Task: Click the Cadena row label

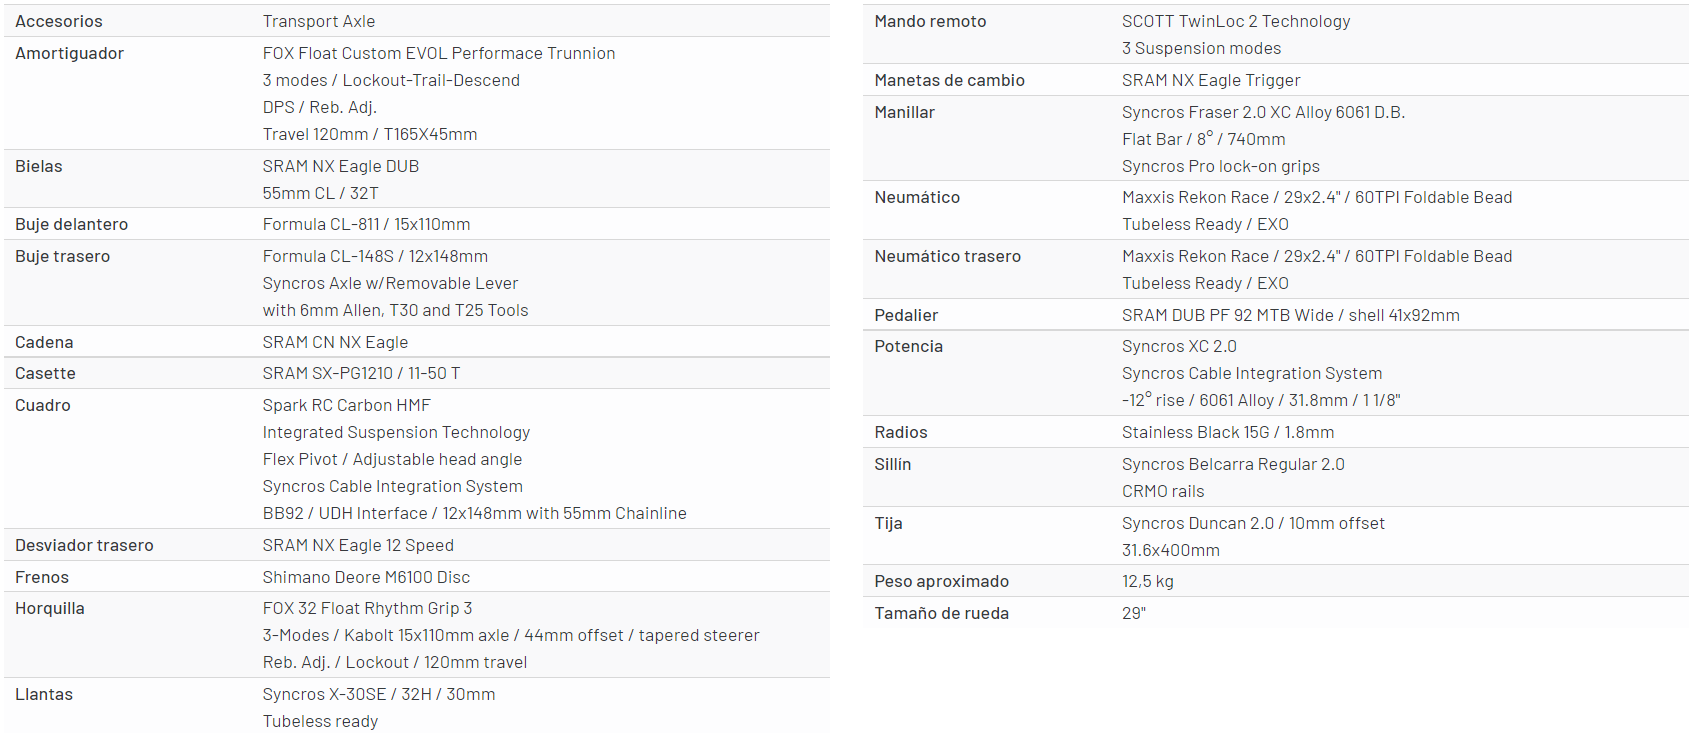Action: coord(44,342)
